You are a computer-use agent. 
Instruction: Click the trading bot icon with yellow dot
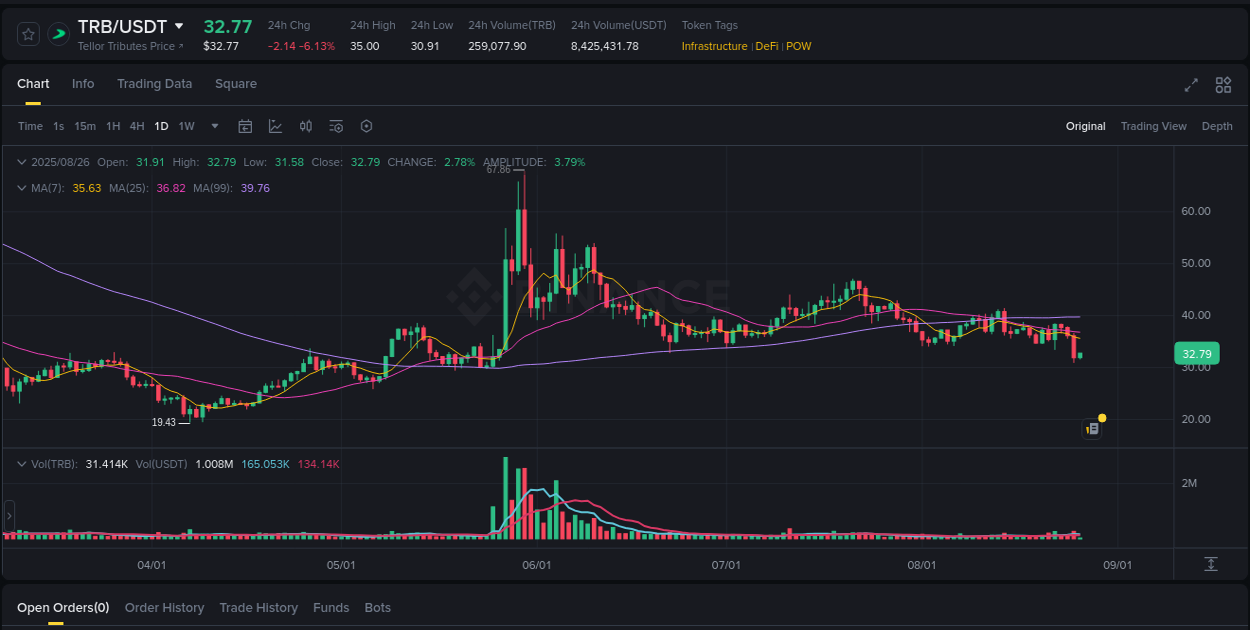point(1092,428)
